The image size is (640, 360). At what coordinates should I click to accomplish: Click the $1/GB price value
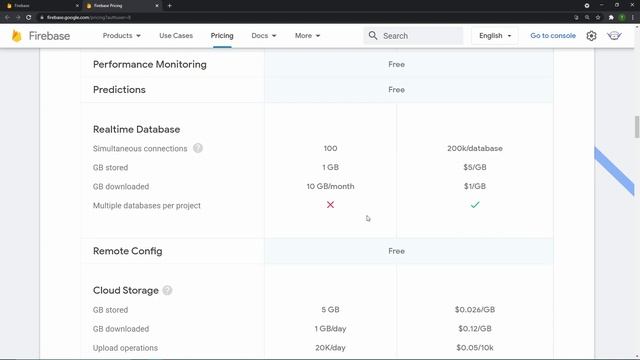475,186
